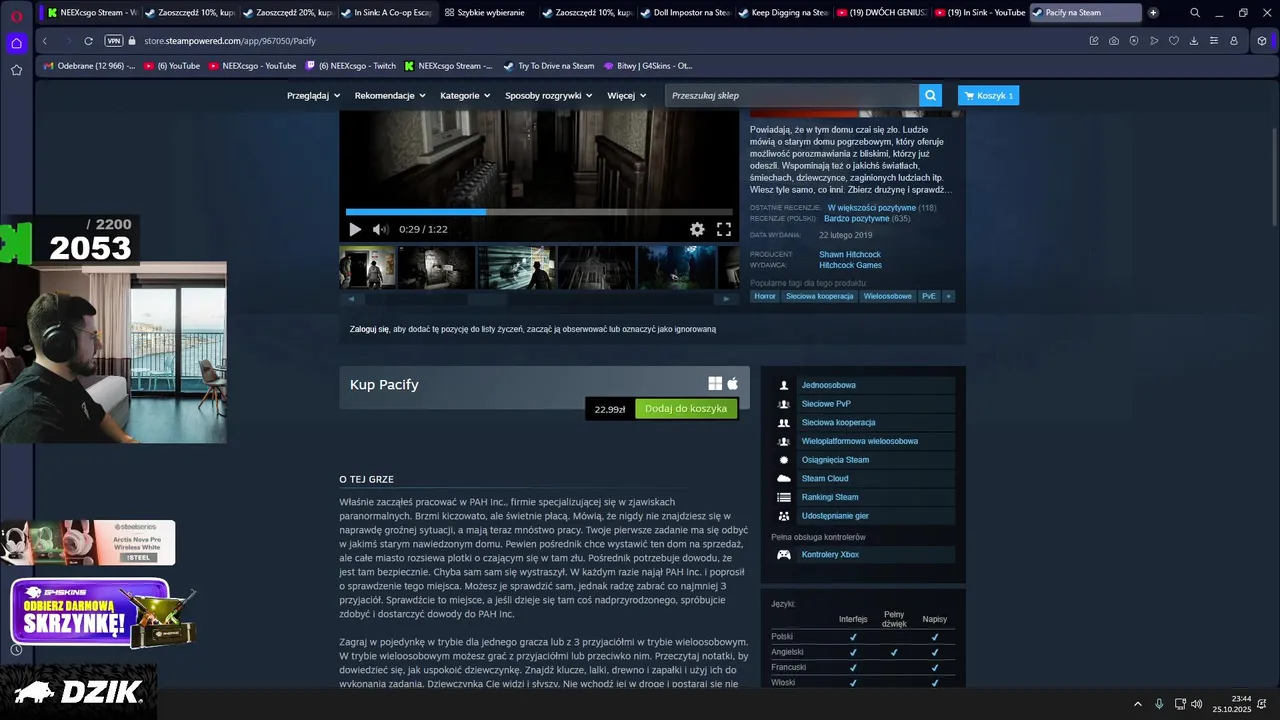Click the store search magnifier button
This screenshot has height=720, width=1280.
pyautogui.click(x=931, y=95)
